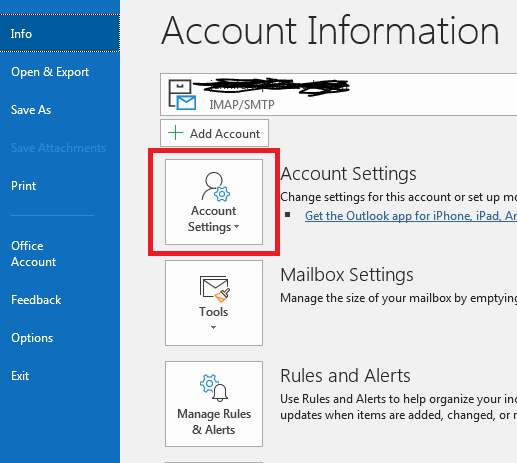Click the gear and bell Rules icon
Image resolution: width=517 pixels, height=463 pixels.
click(214, 388)
